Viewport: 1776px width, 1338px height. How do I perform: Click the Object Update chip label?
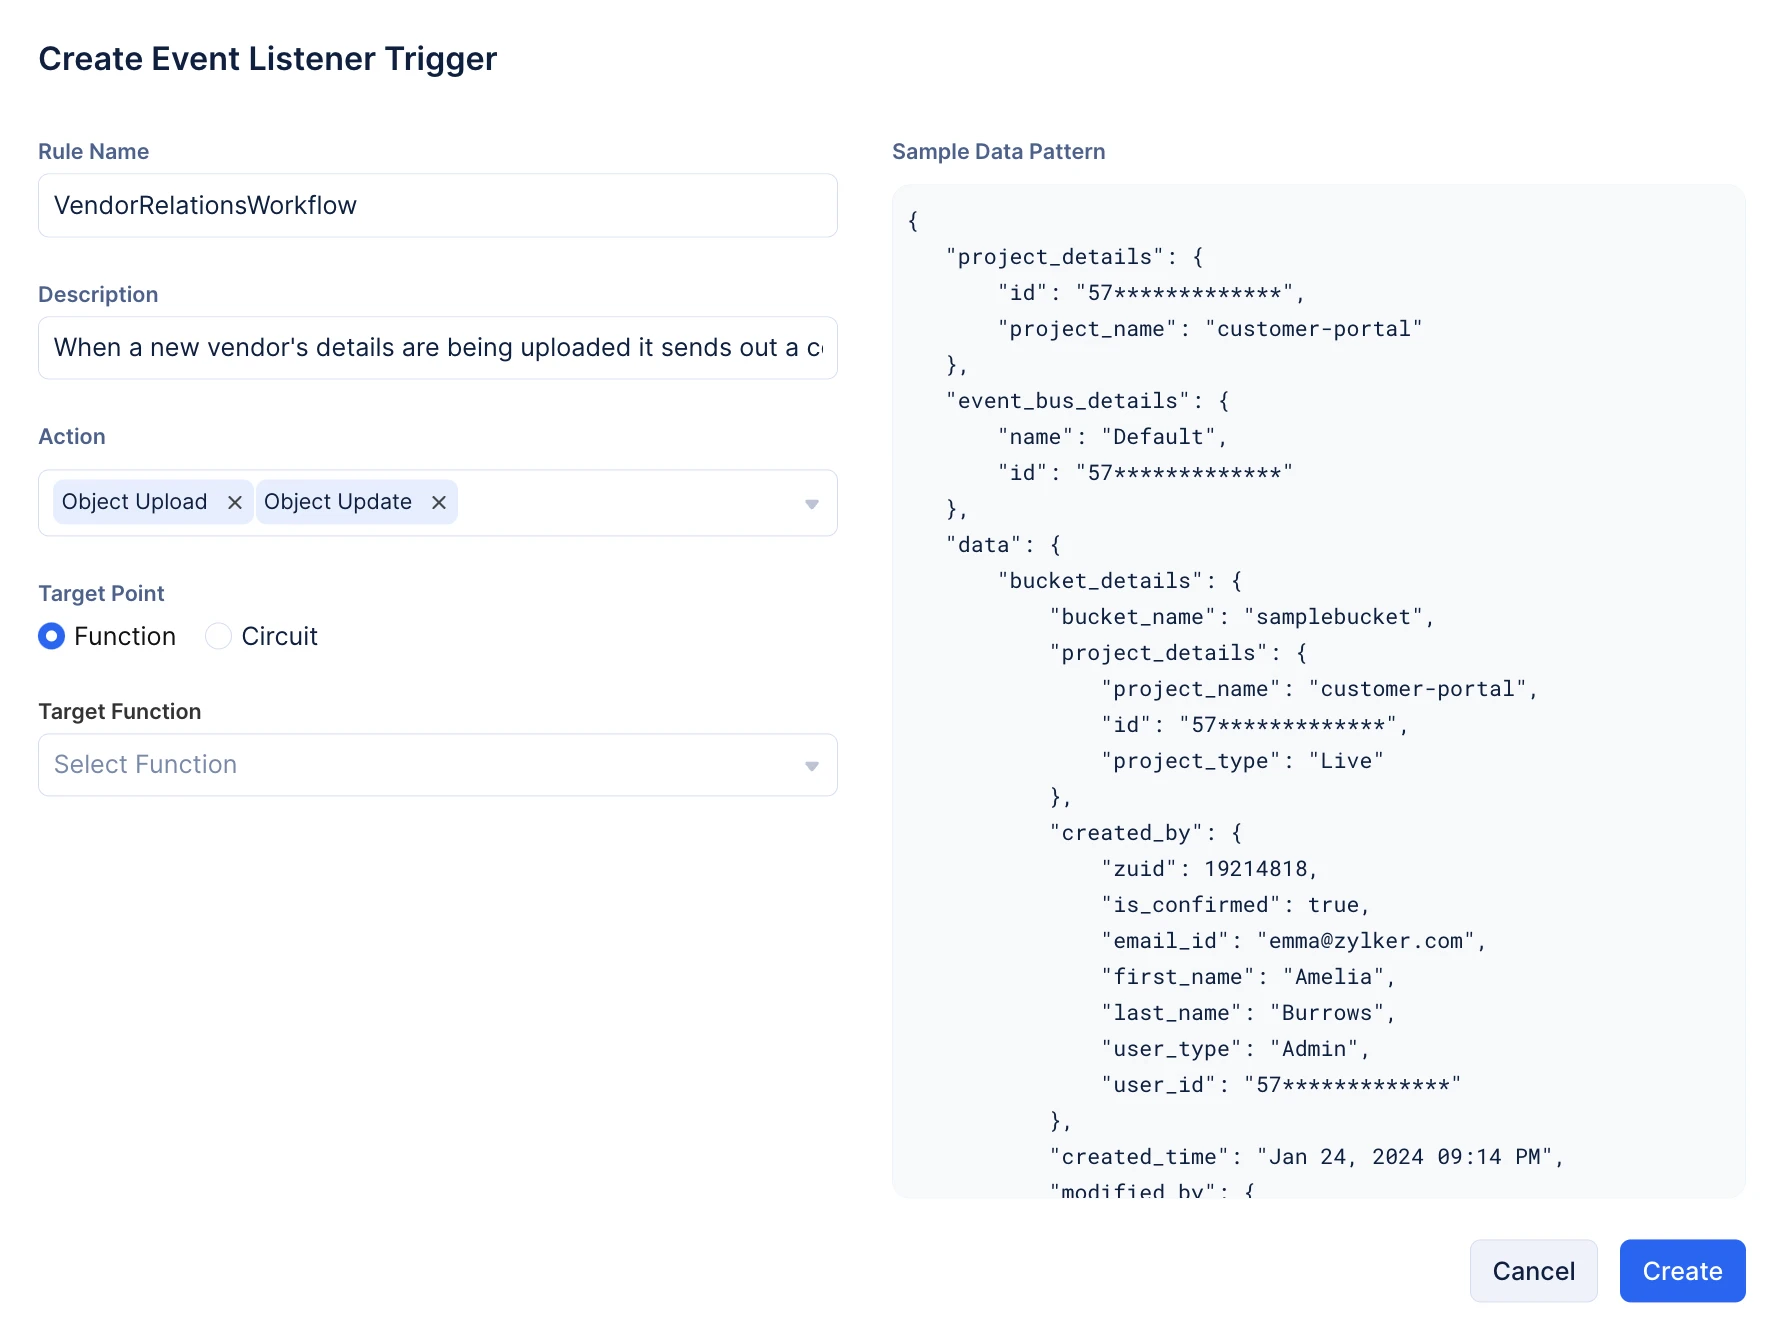point(338,502)
